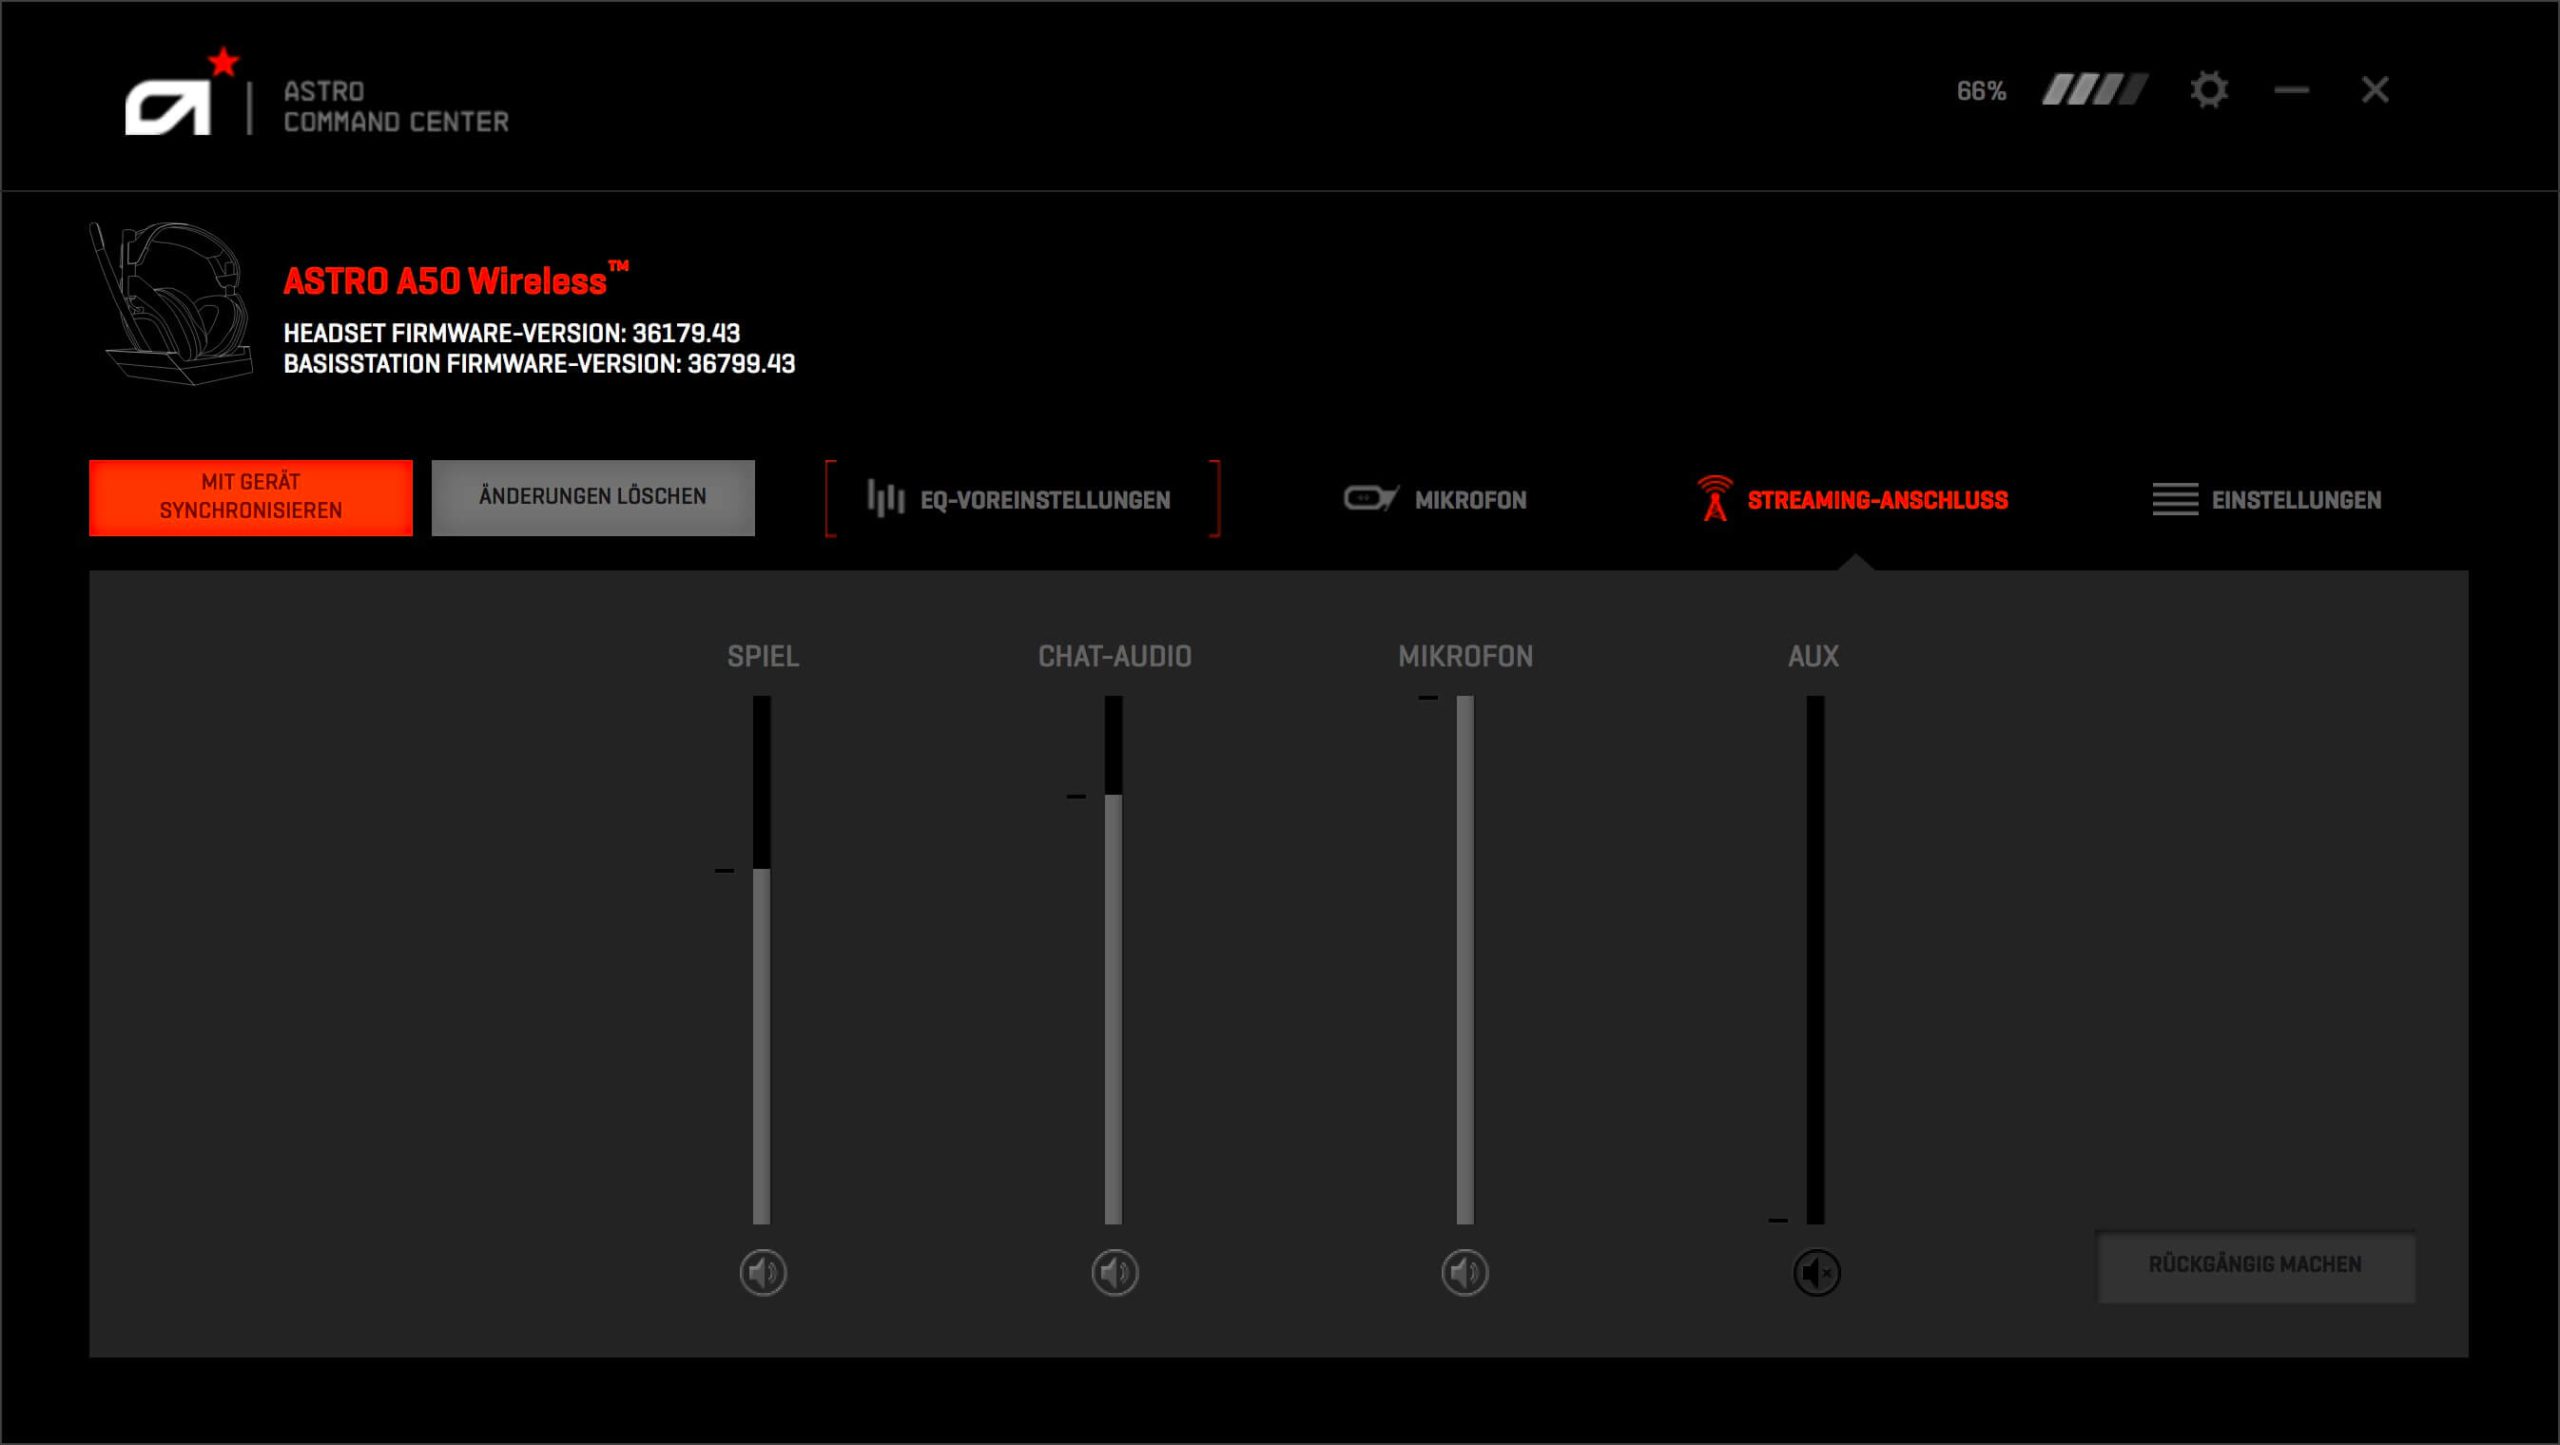This screenshot has height=1445, width=2560.
Task: Open the EQ-Voreinstellungen tab
Action: pos(1044,500)
